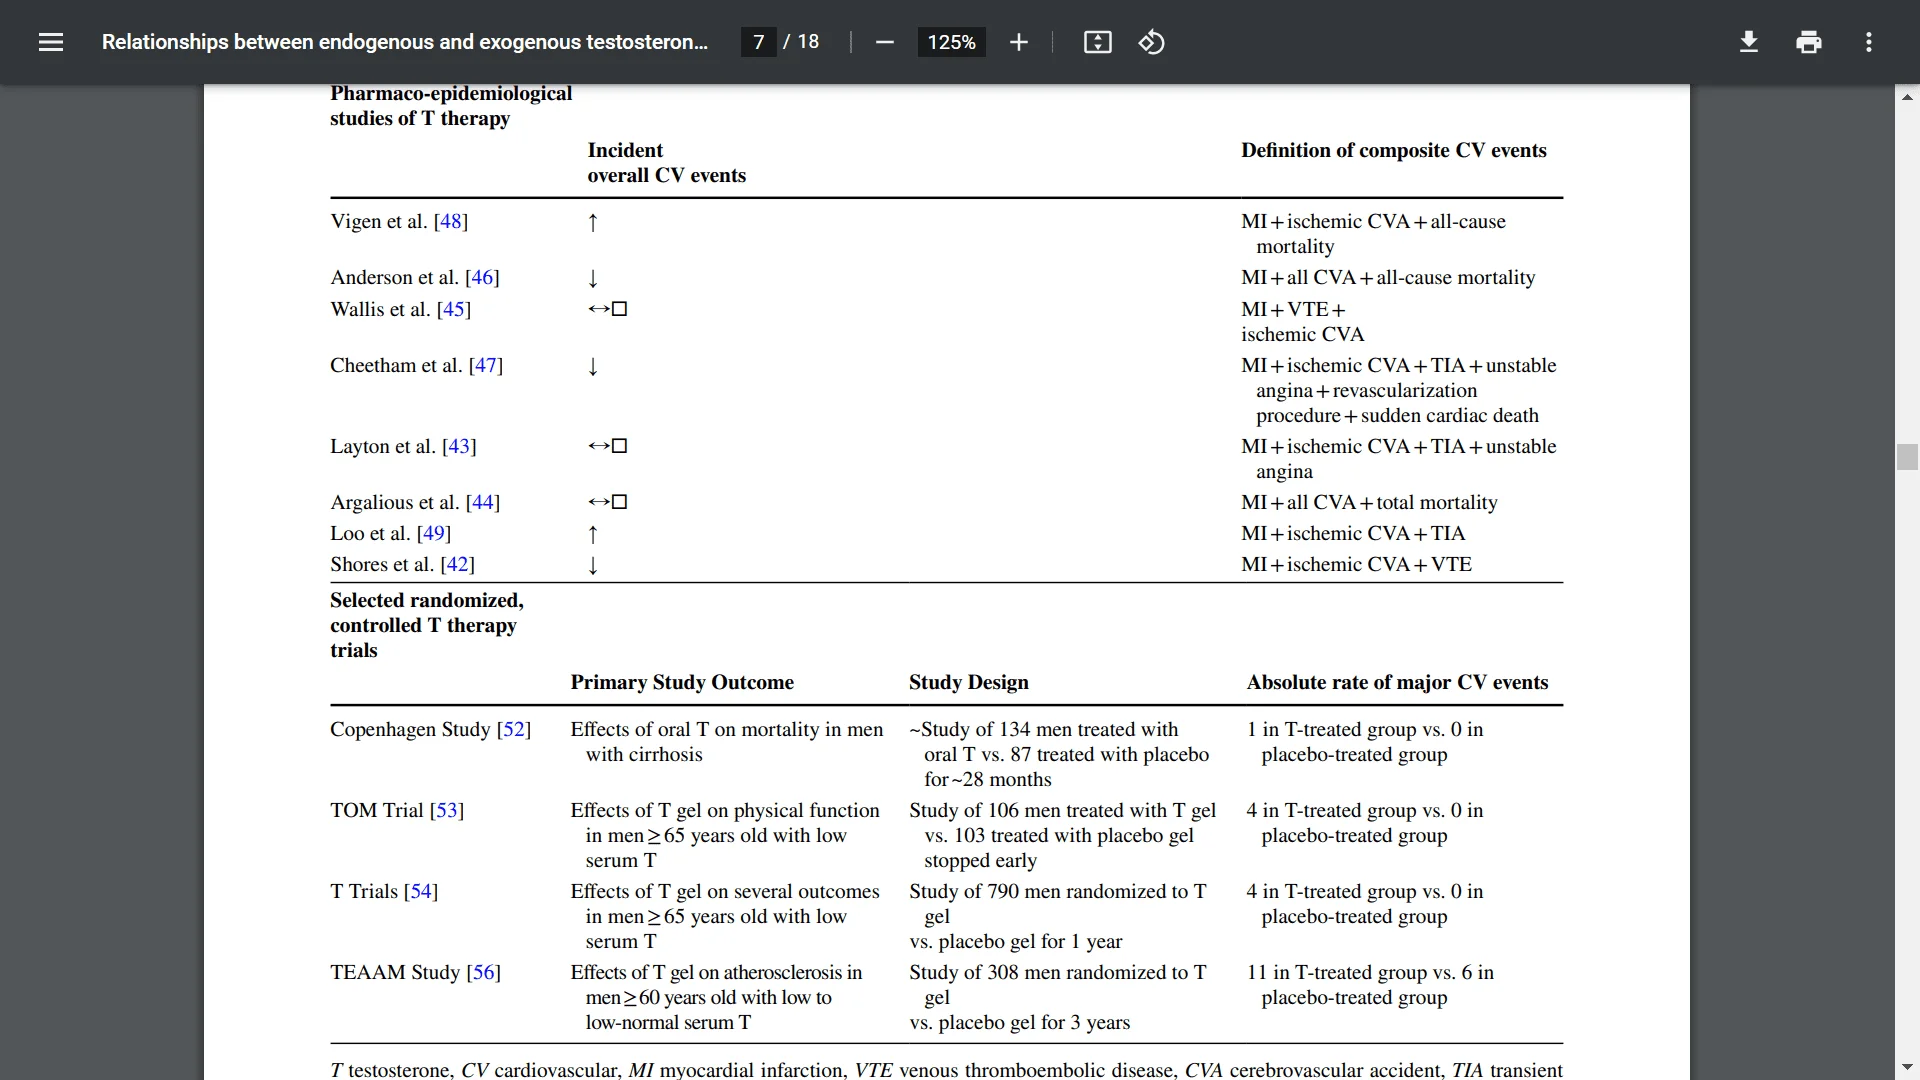
Task: Print the document
Action: 1808,42
